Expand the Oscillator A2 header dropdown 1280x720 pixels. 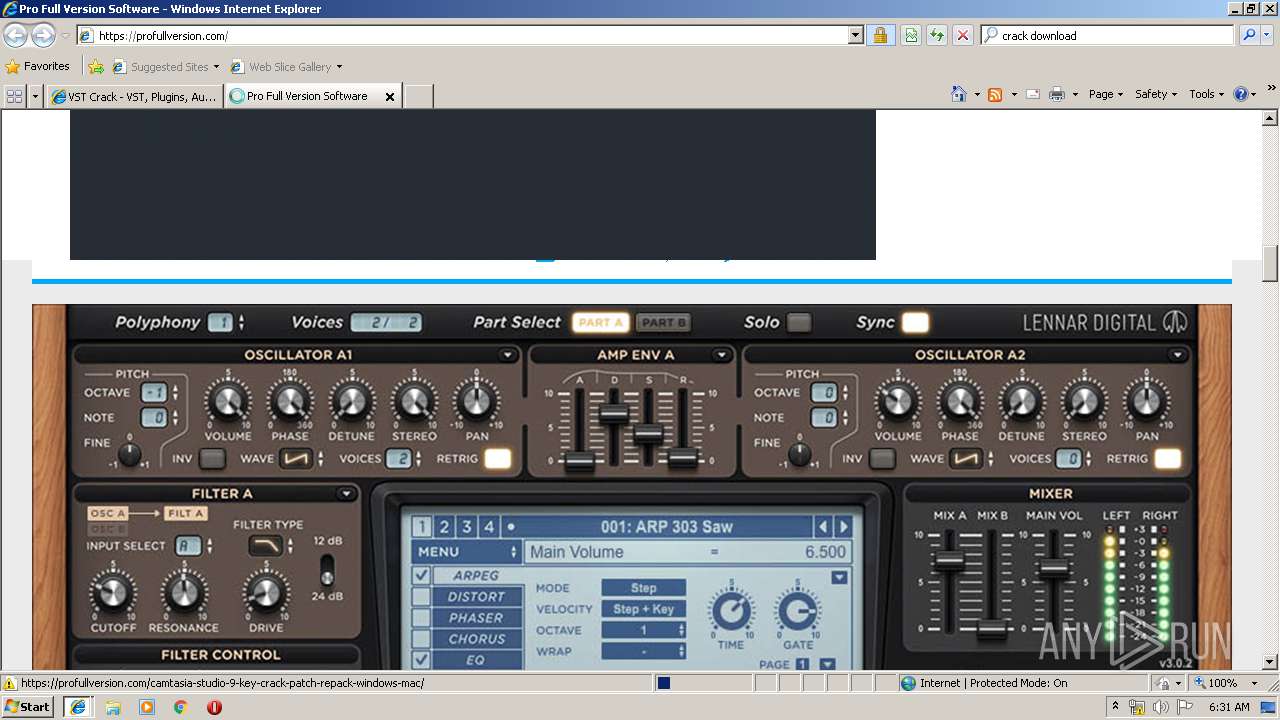click(x=1178, y=355)
